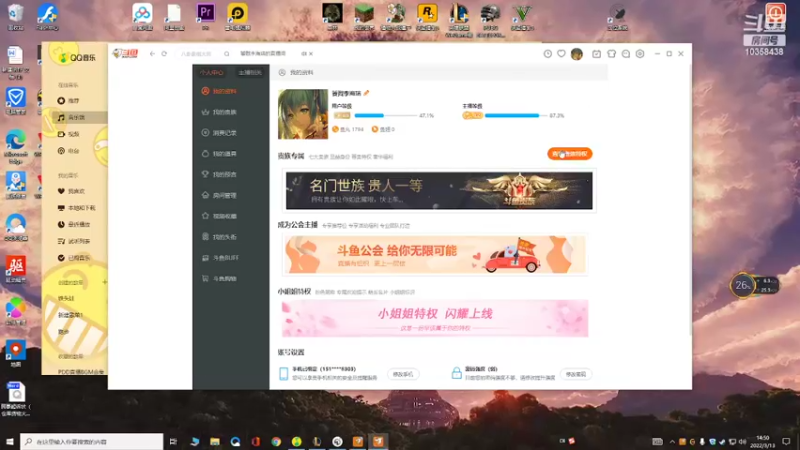
Task: Open the 斗鱼公会 给你无限可能 banner
Action: (435, 255)
